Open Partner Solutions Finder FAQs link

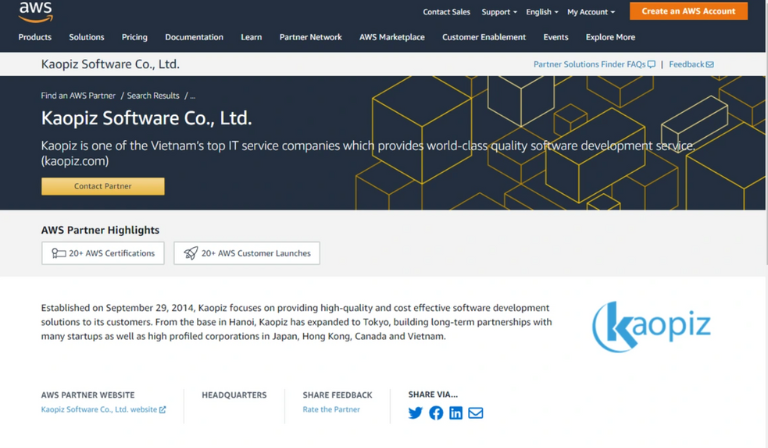click(x=594, y=64)
